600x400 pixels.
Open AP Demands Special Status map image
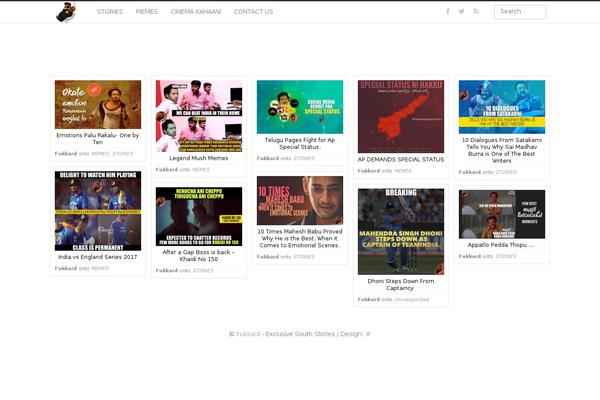401,116
